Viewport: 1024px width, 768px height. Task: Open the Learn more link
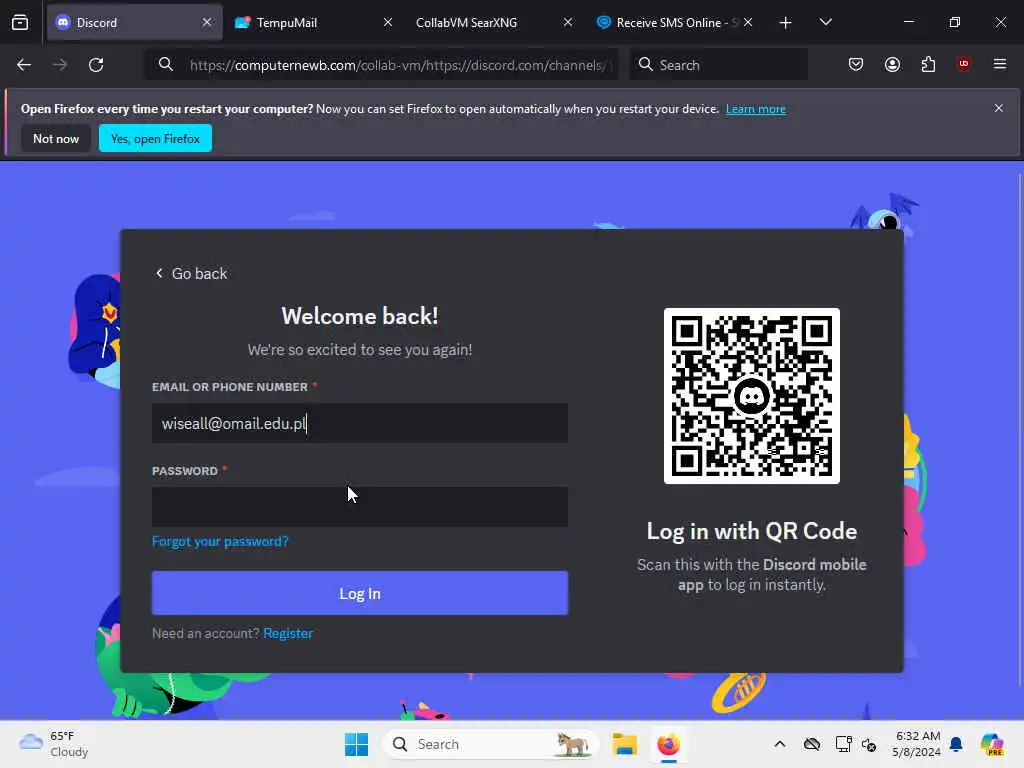click(756, 109)
